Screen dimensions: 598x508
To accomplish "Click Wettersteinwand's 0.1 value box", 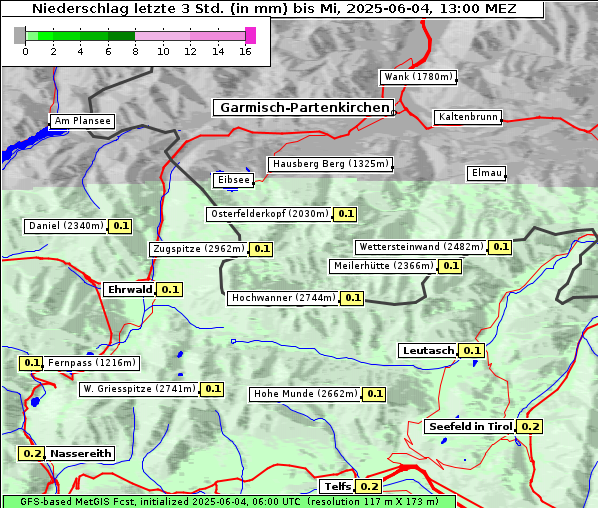I will (x=500, y=247).
